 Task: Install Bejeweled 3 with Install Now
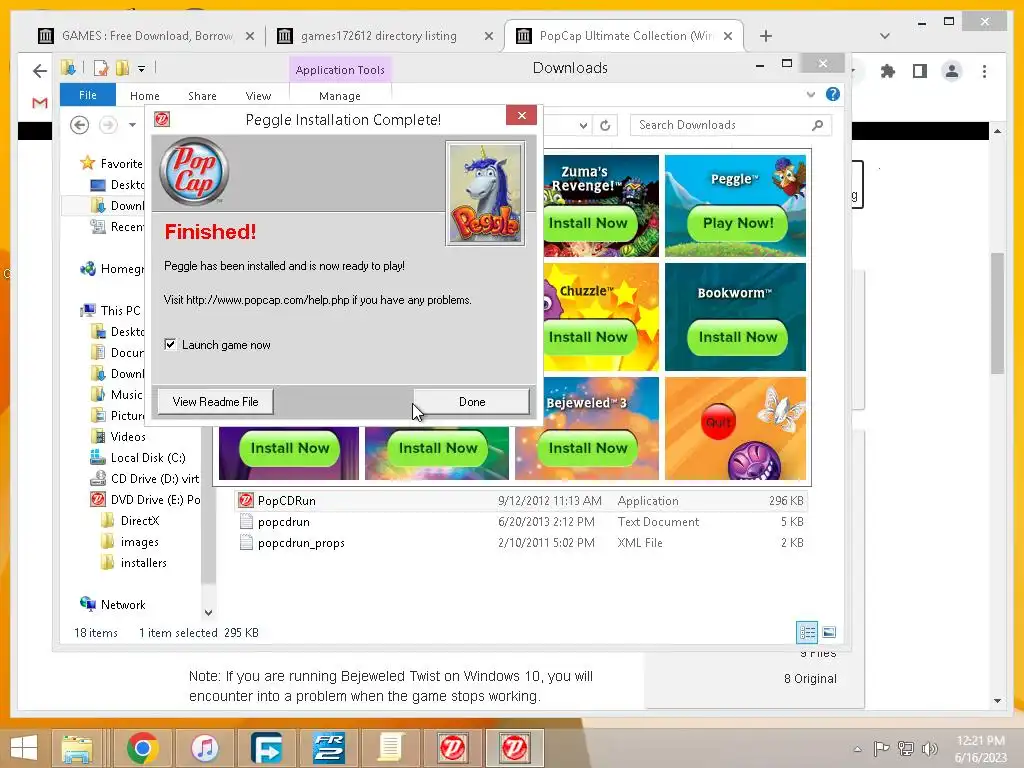pos(588,448)
